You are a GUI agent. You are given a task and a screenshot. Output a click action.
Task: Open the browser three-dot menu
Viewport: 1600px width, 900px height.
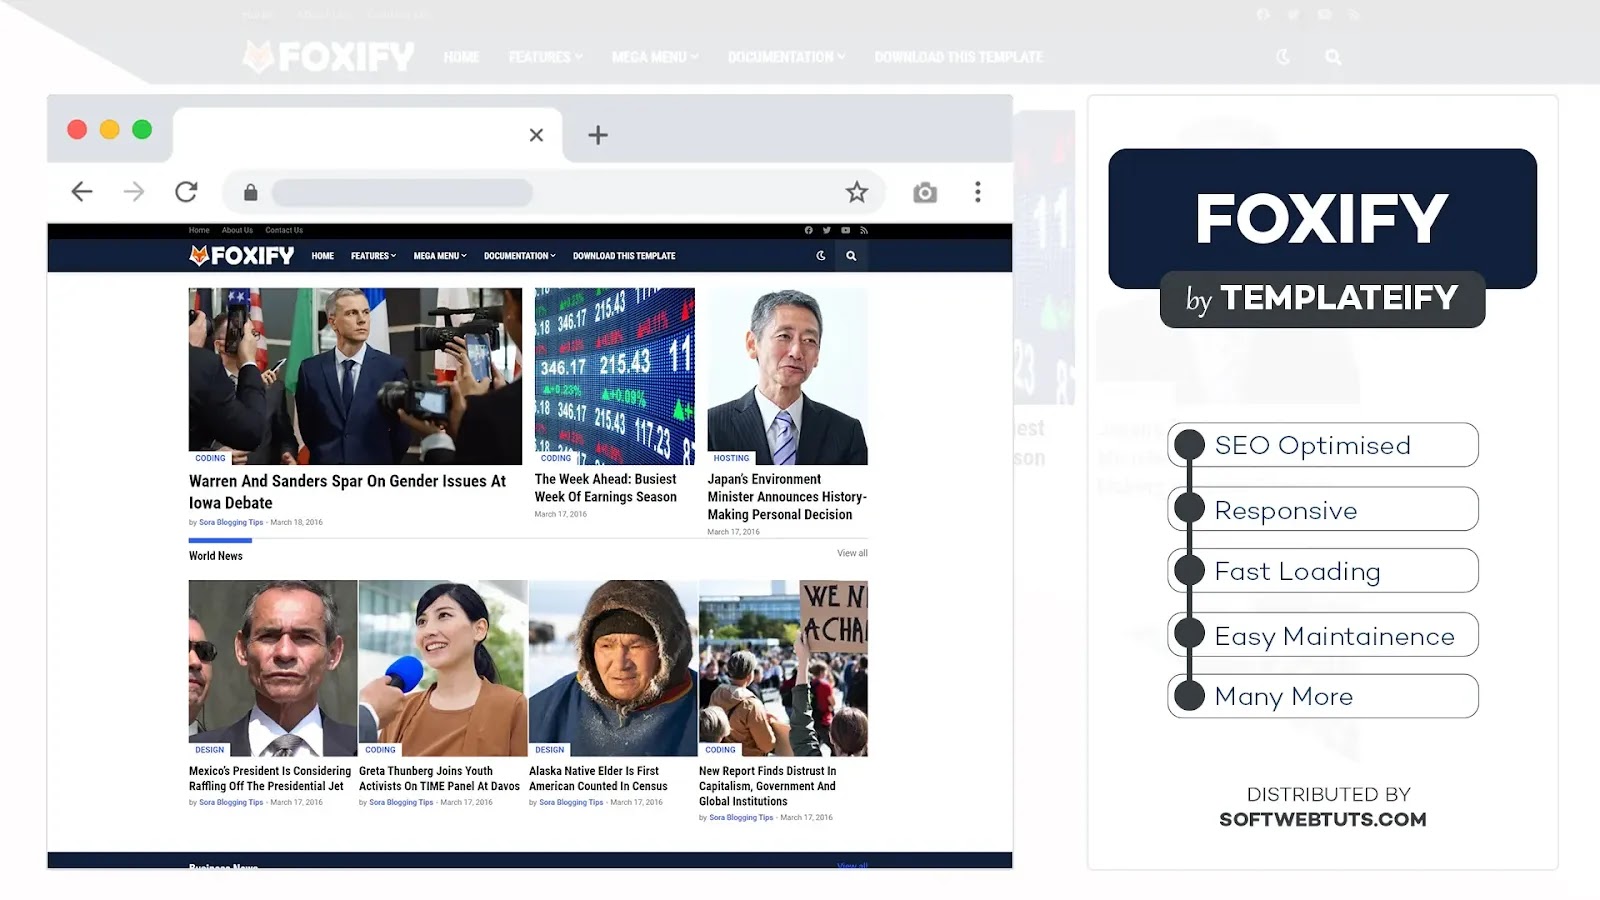click(978, 192)
